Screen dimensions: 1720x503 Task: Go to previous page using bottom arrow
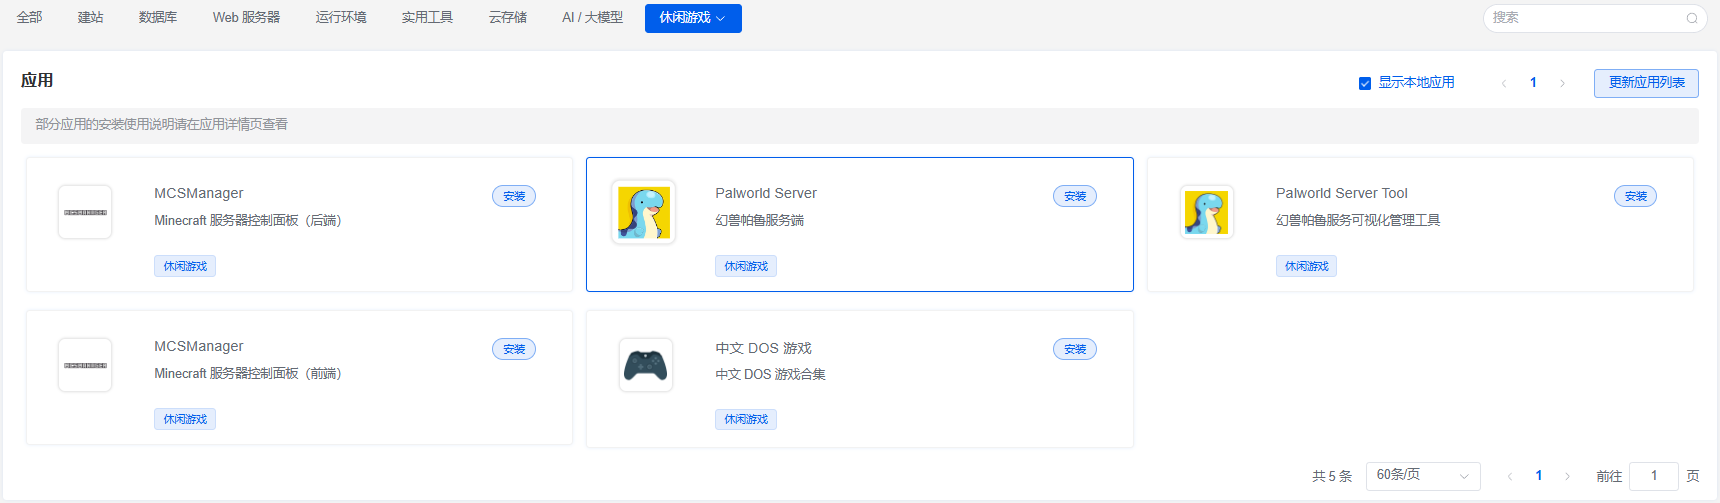(x=1509, y=476)
